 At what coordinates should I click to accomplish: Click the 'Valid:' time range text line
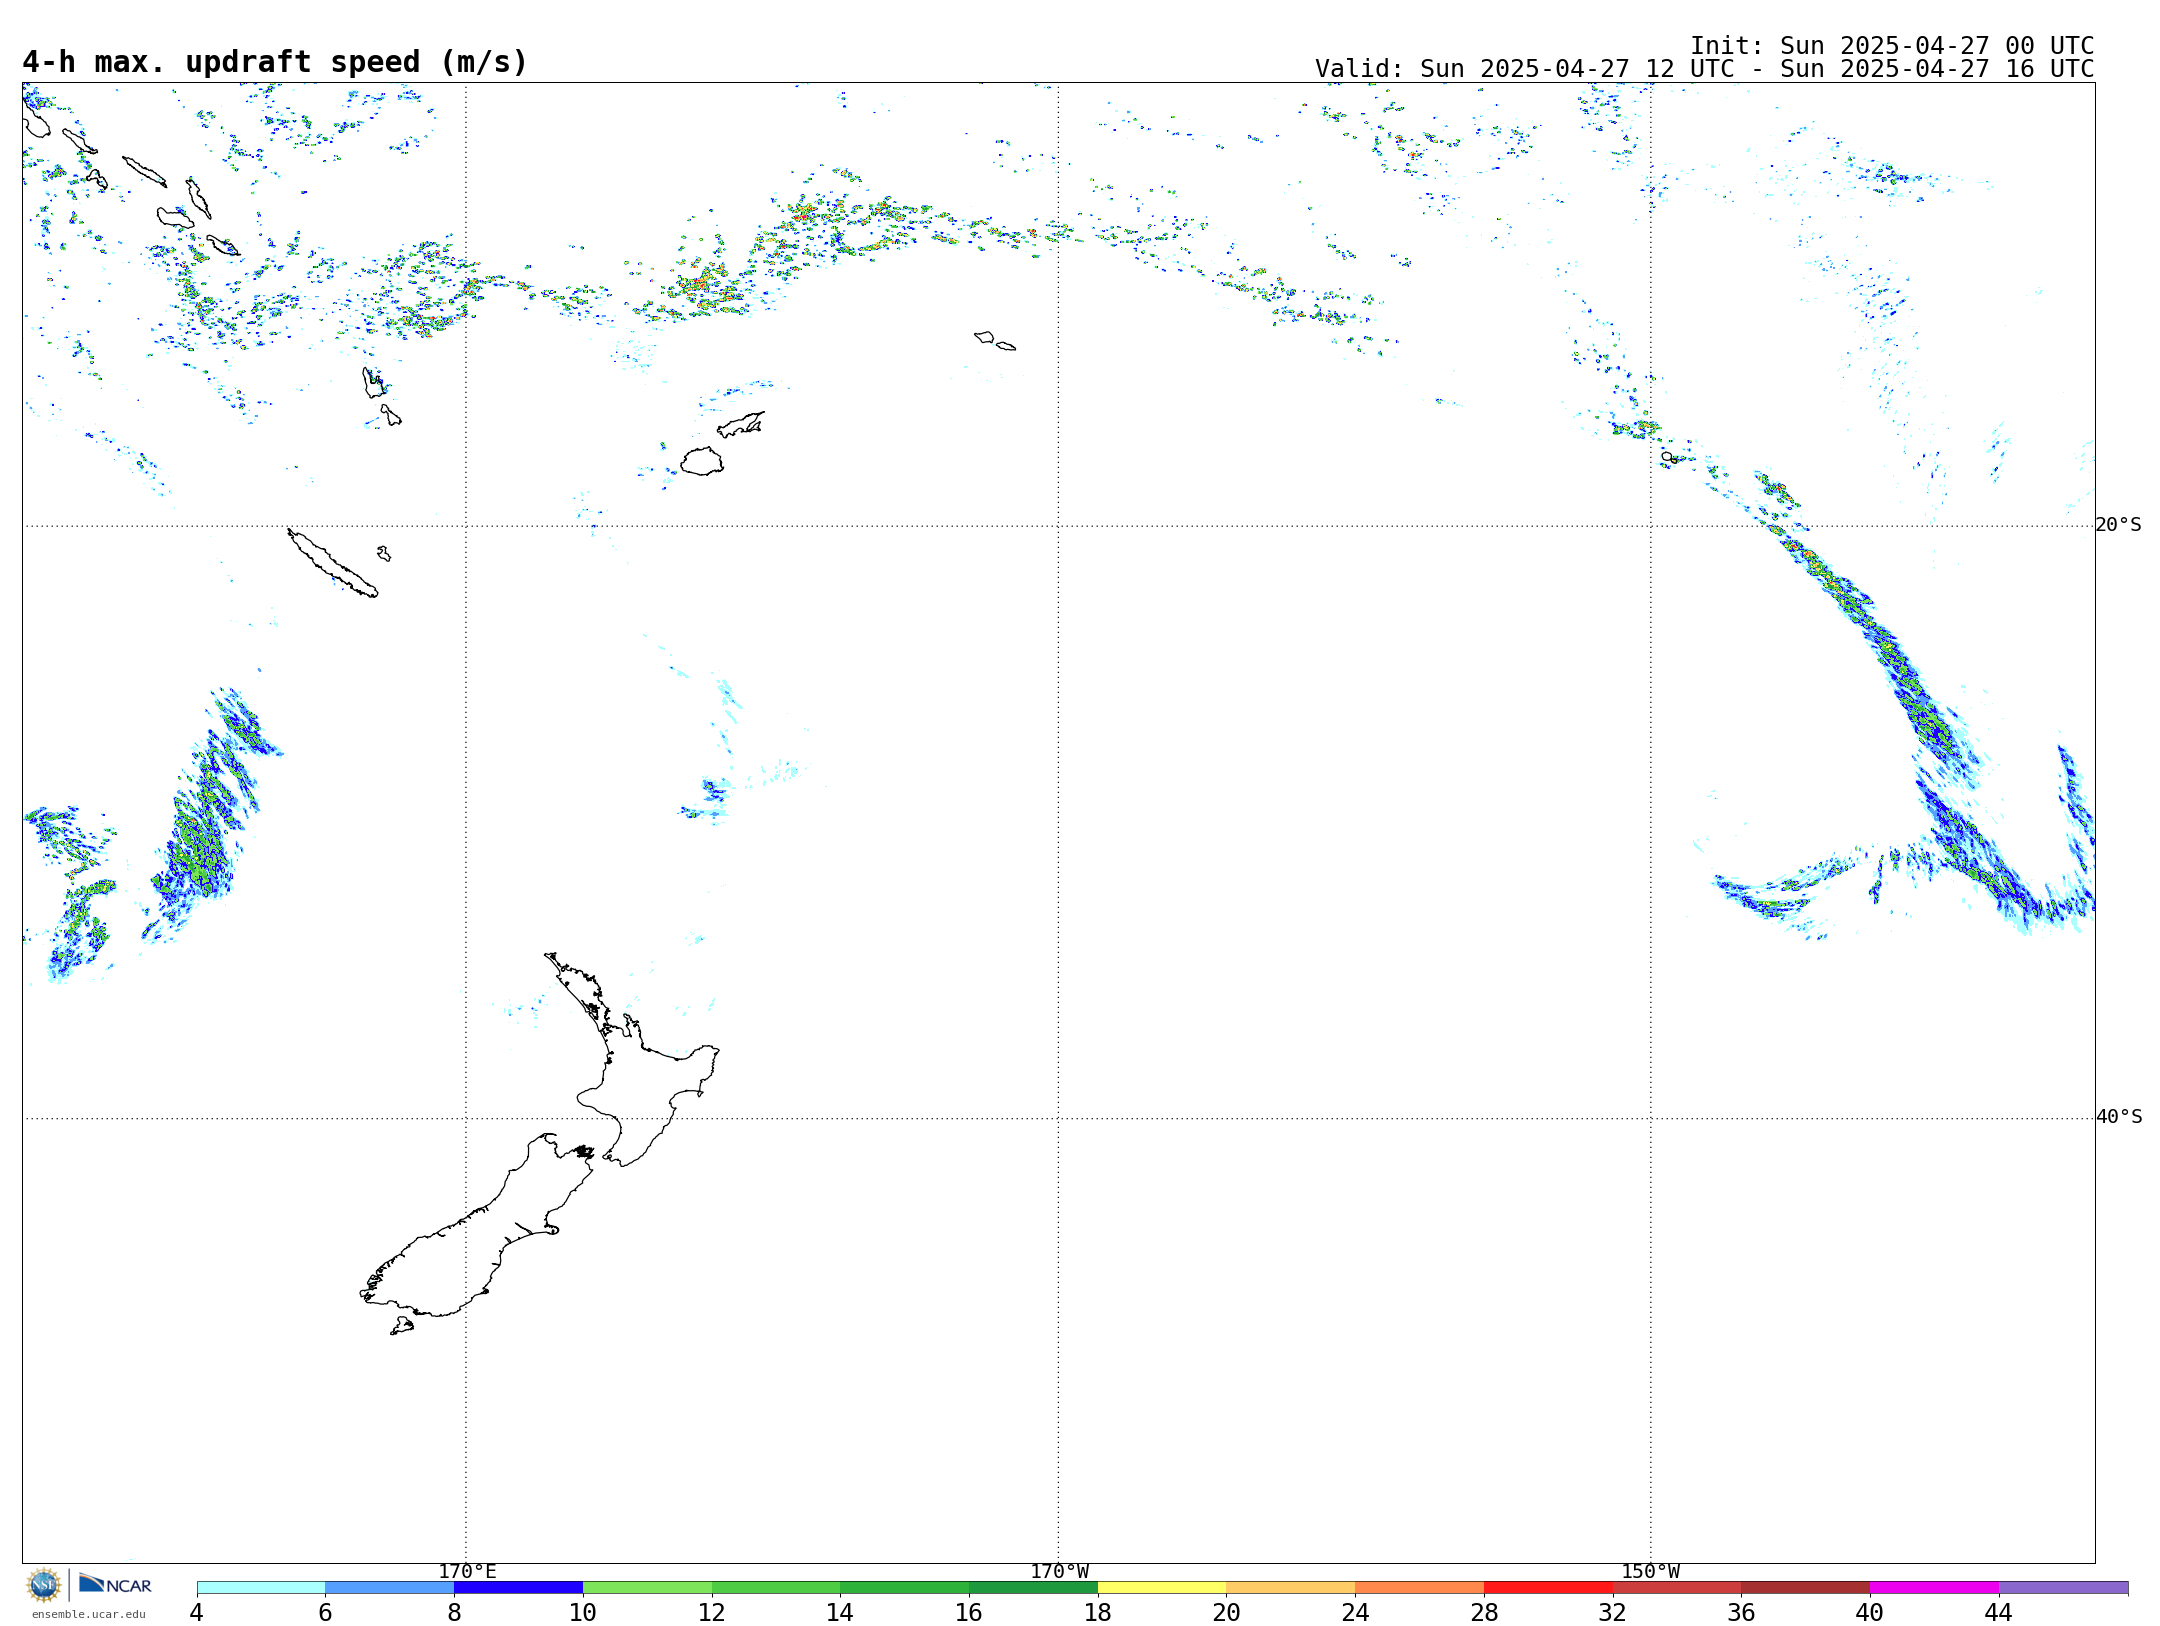click(x=1705, y=69)
